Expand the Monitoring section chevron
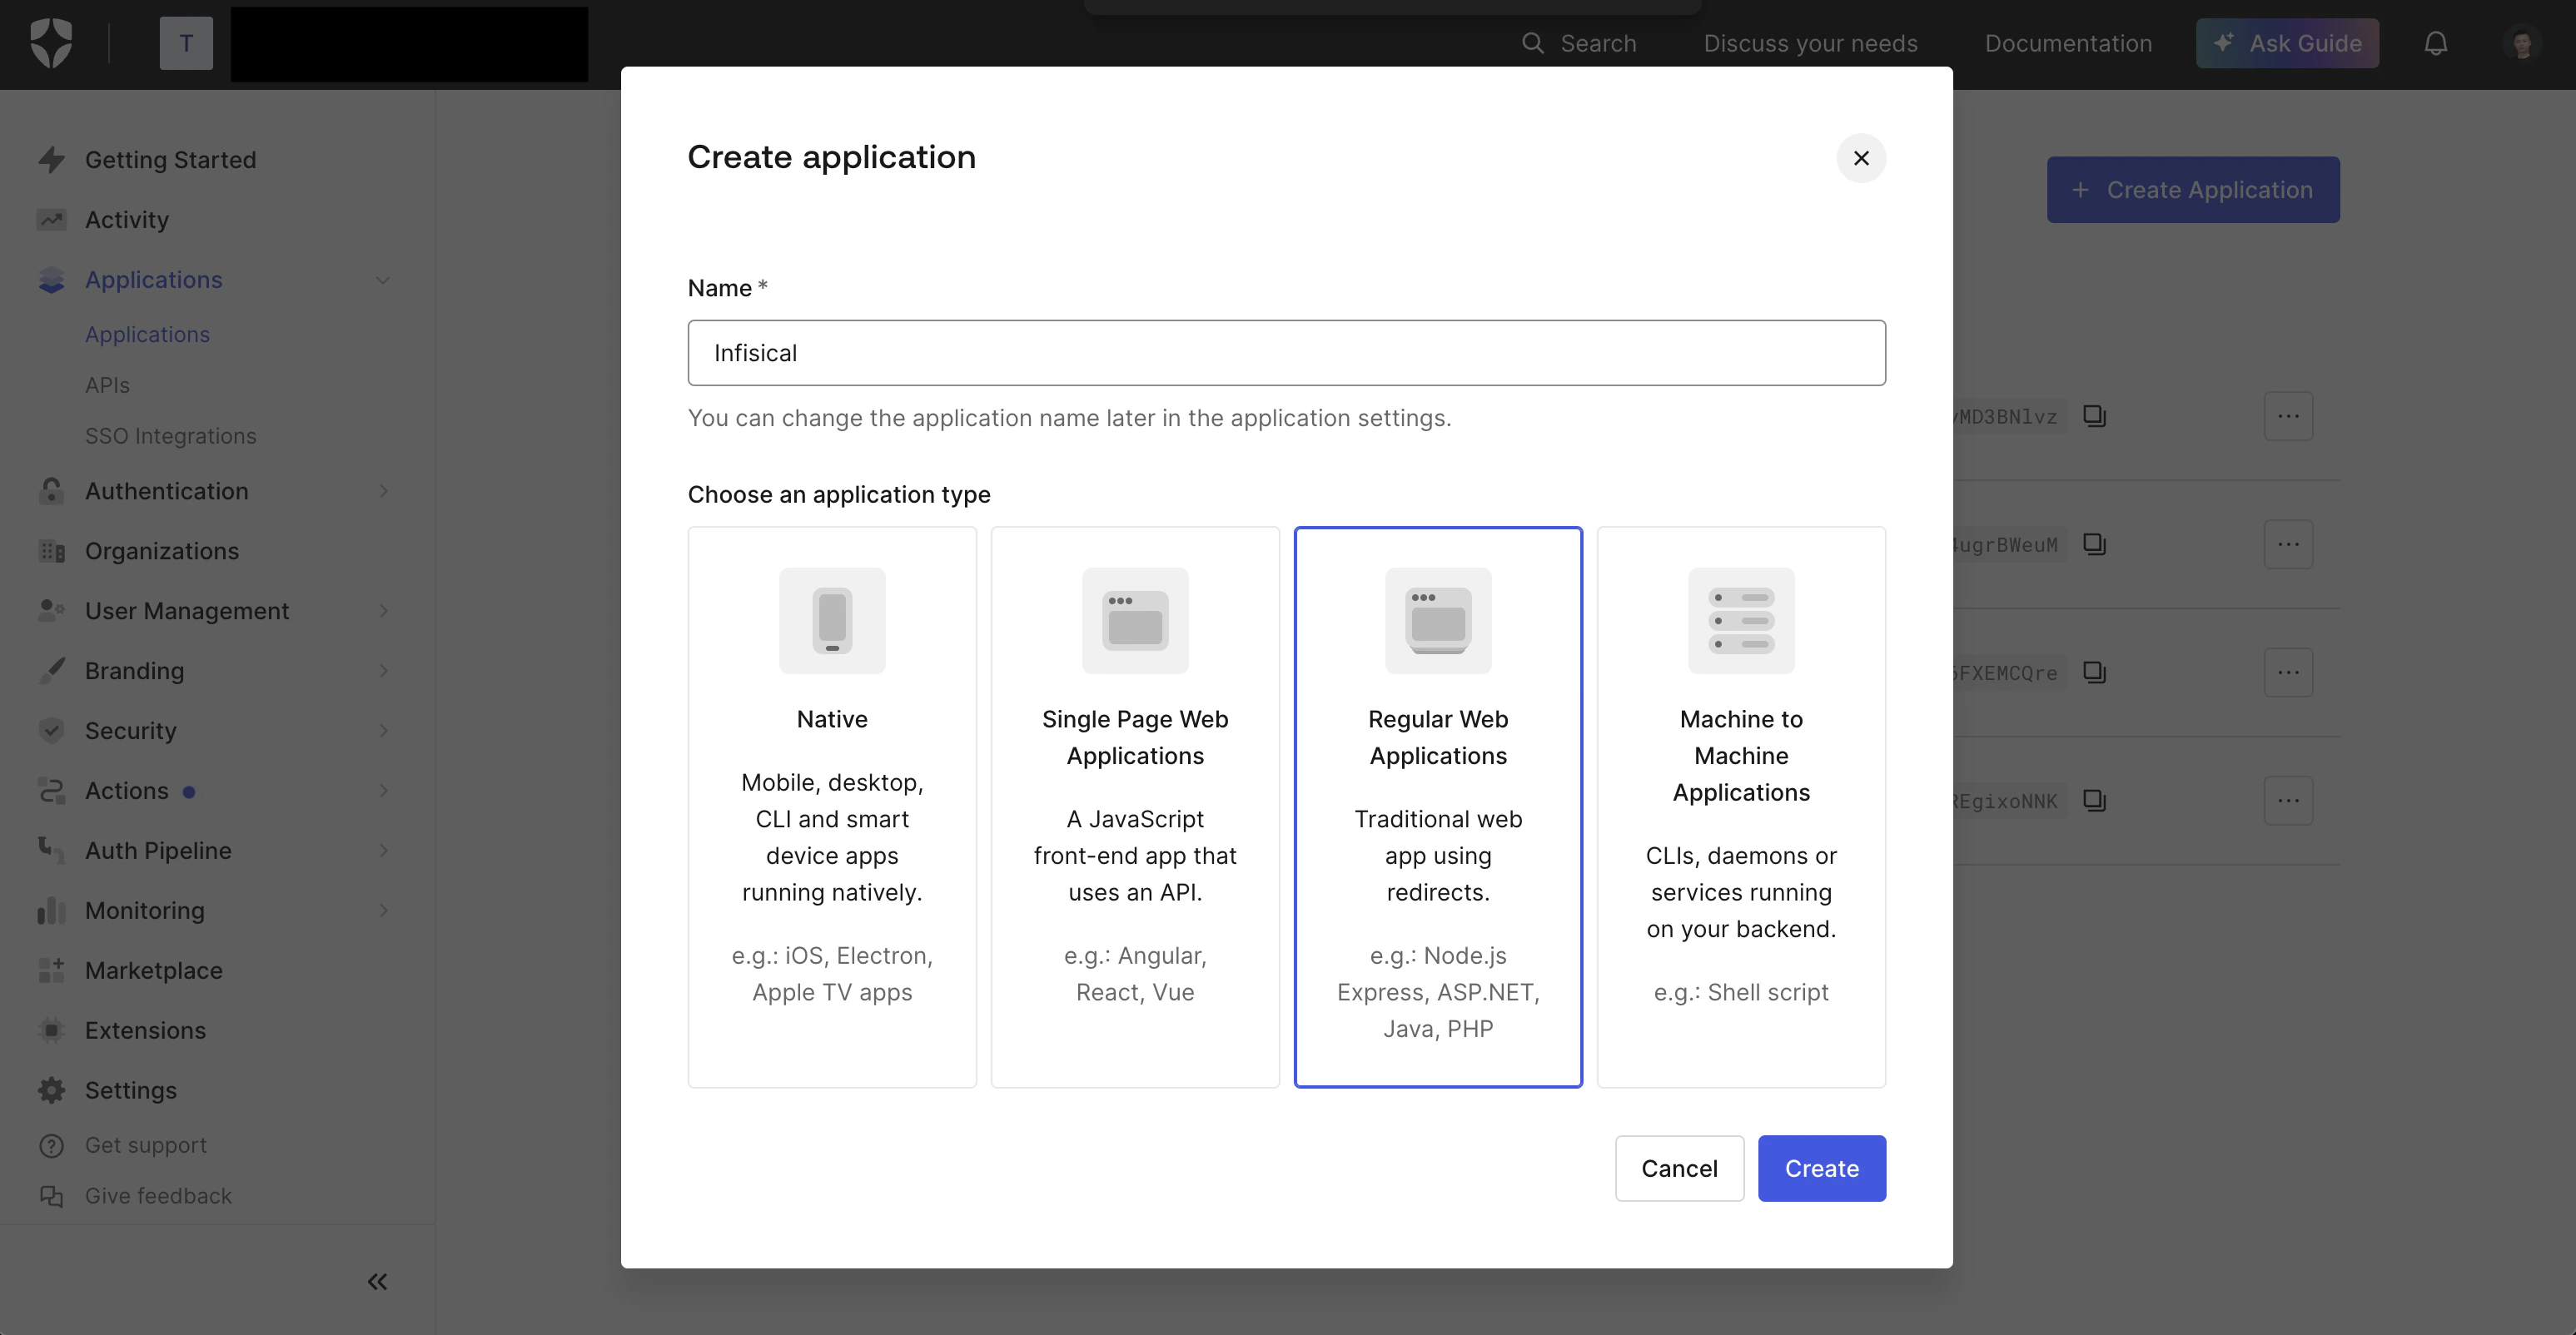2576x1335 pixels. point(383,911)
